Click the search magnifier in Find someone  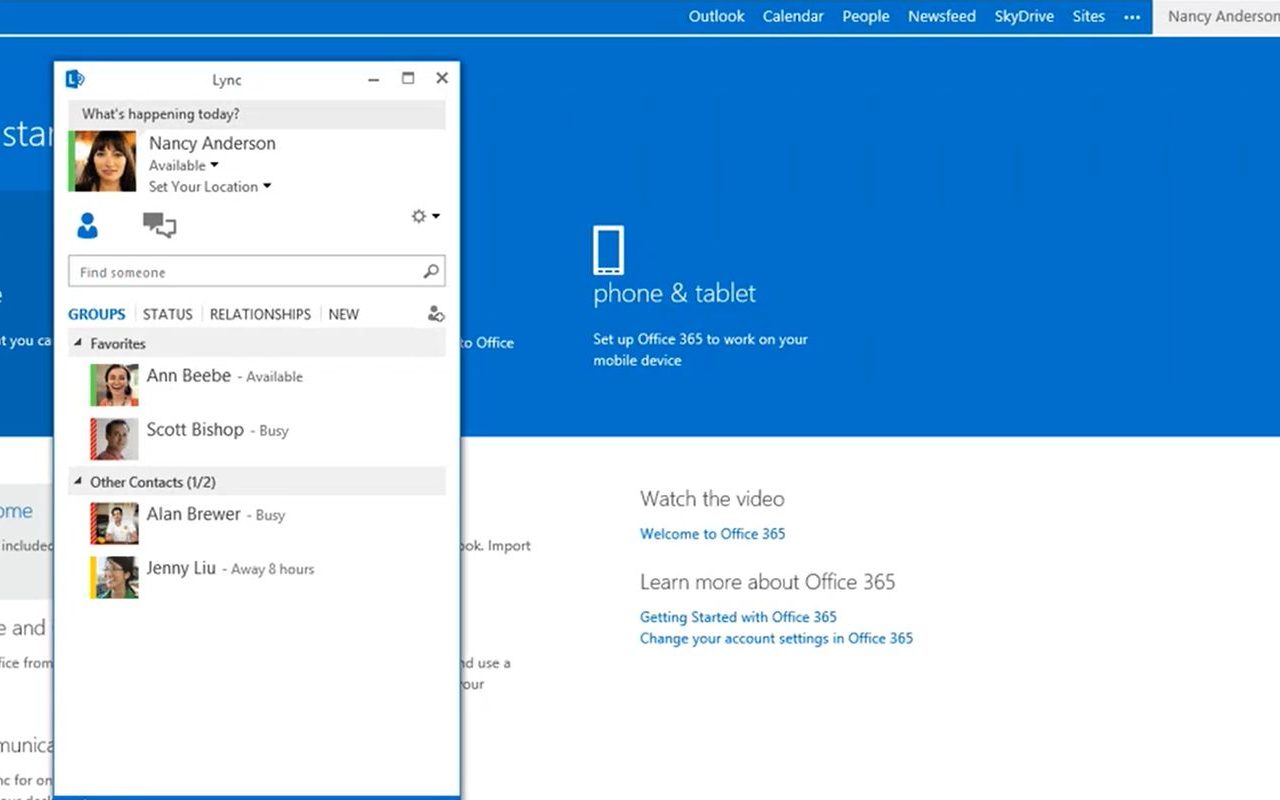click(431, 271)
